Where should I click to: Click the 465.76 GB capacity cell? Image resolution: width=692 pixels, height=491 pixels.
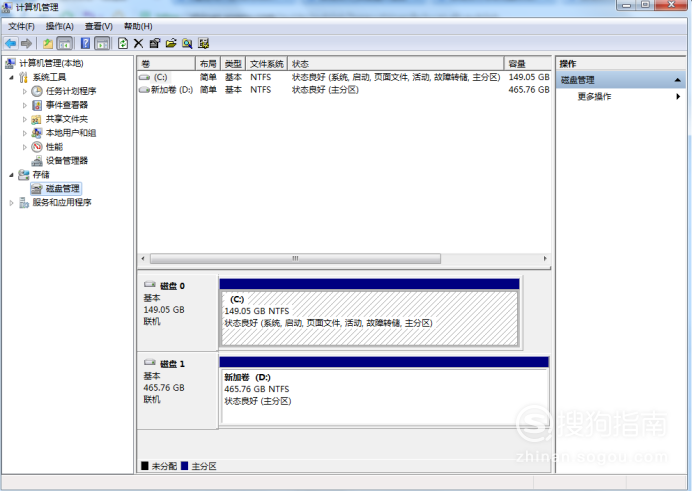tap(529, 90)
